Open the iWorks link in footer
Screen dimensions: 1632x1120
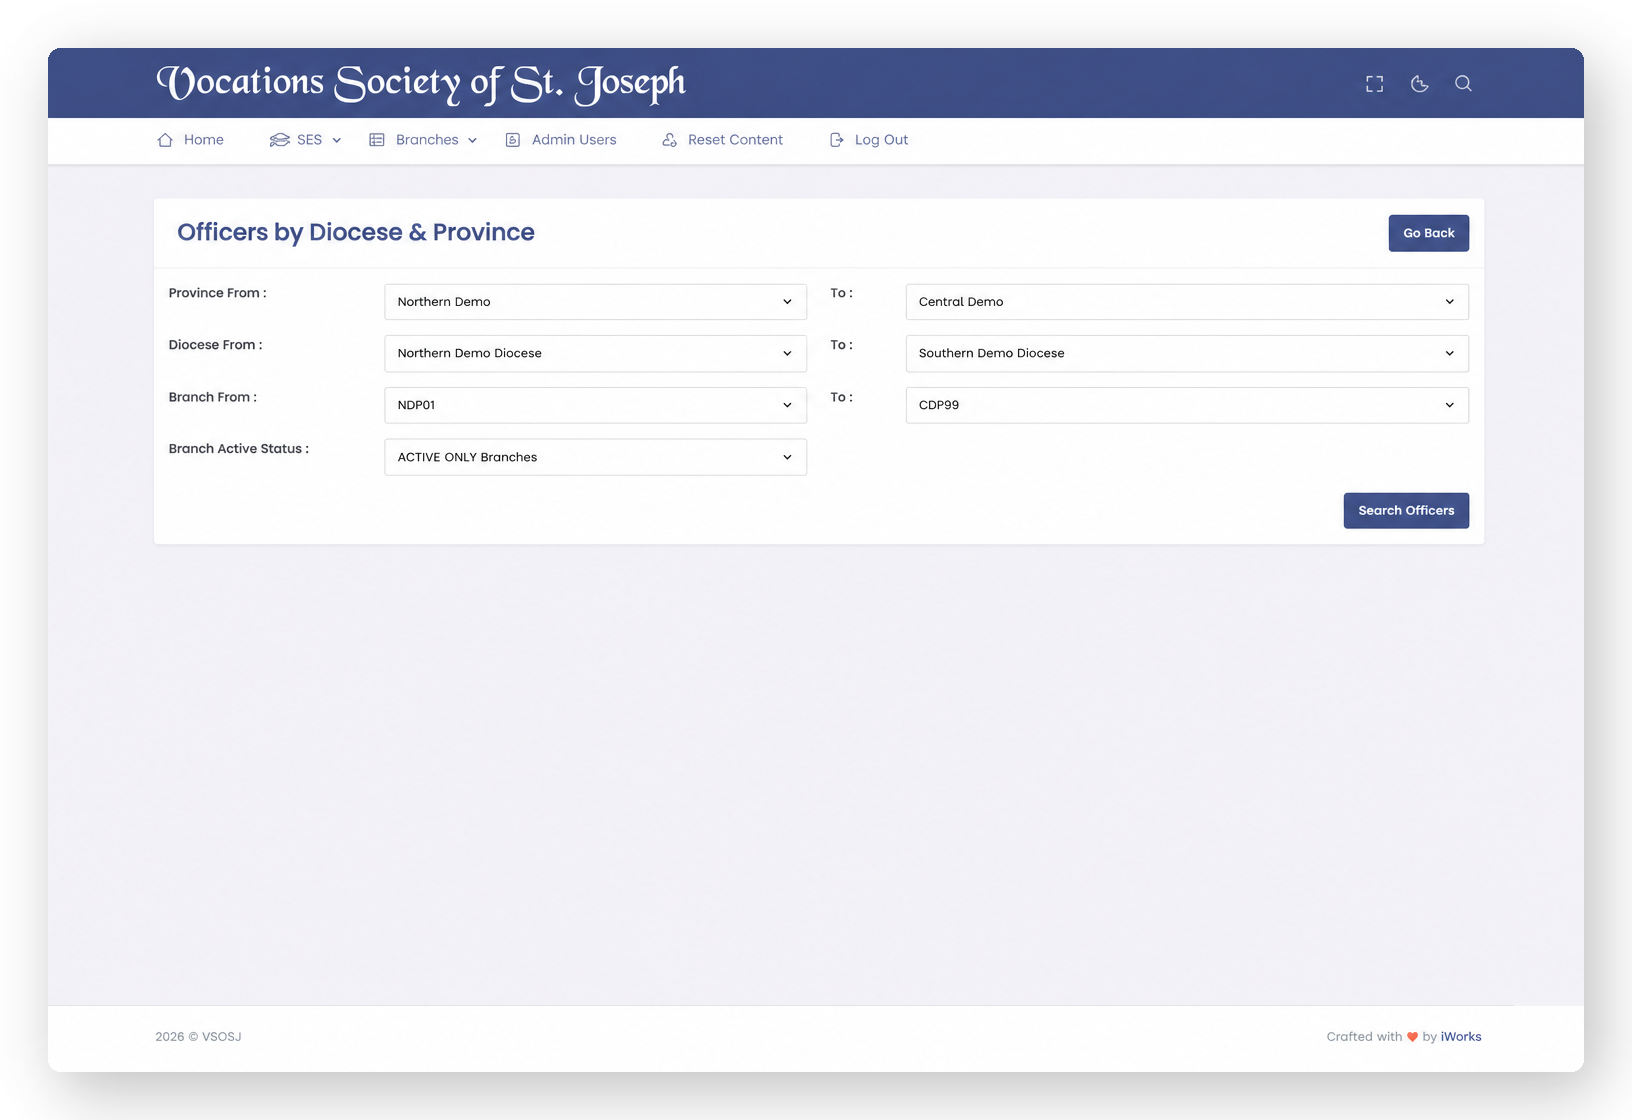(x=1461, y=1037)
